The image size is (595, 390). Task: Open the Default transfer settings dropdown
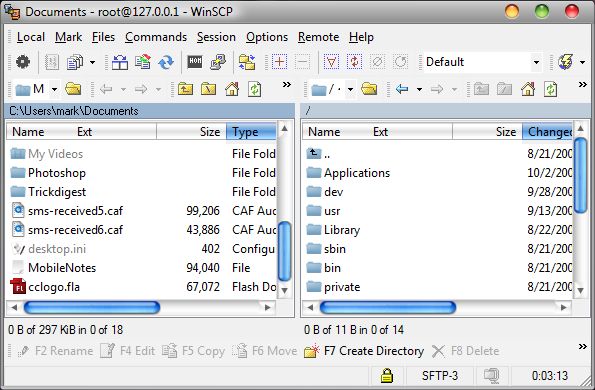point(536,62)
